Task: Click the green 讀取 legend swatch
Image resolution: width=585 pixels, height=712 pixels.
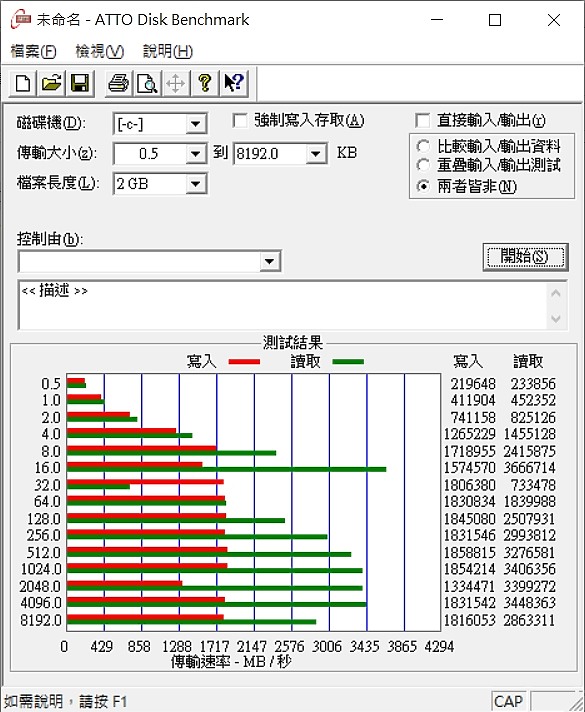Action: tap(348, 362)
